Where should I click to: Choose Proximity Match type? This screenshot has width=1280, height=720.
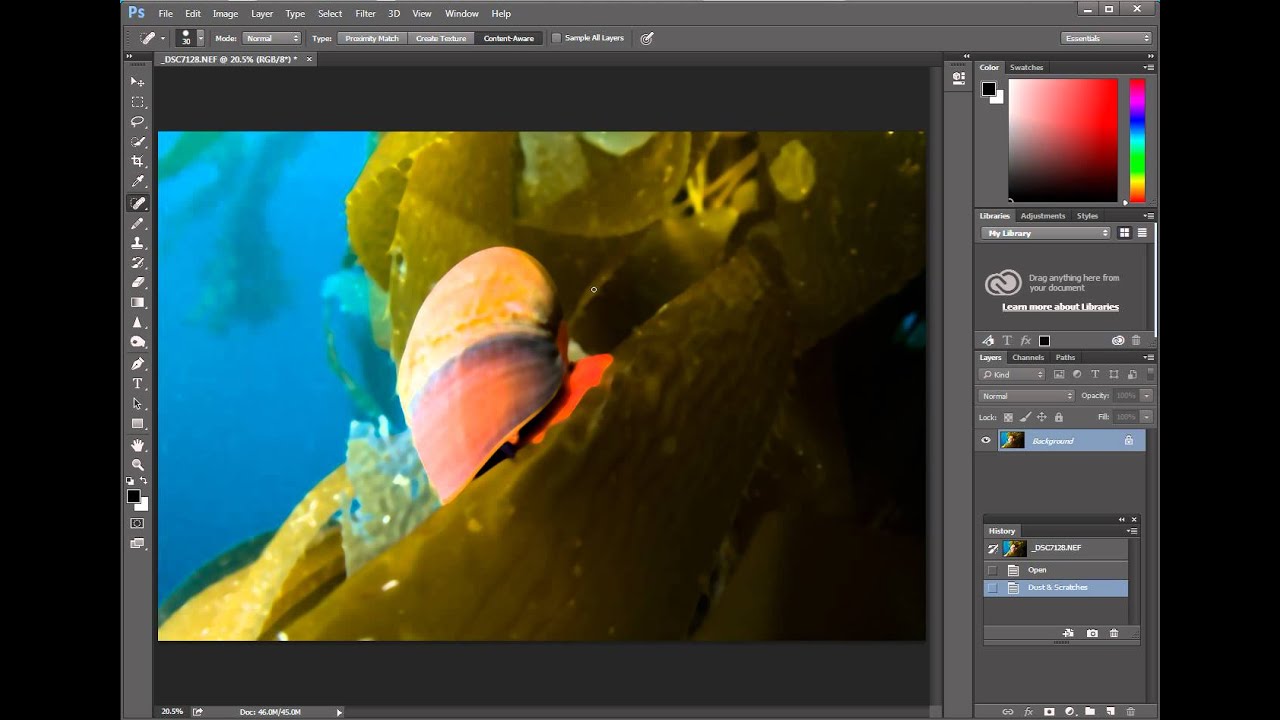pyautogui.click(x=372, y=38)
